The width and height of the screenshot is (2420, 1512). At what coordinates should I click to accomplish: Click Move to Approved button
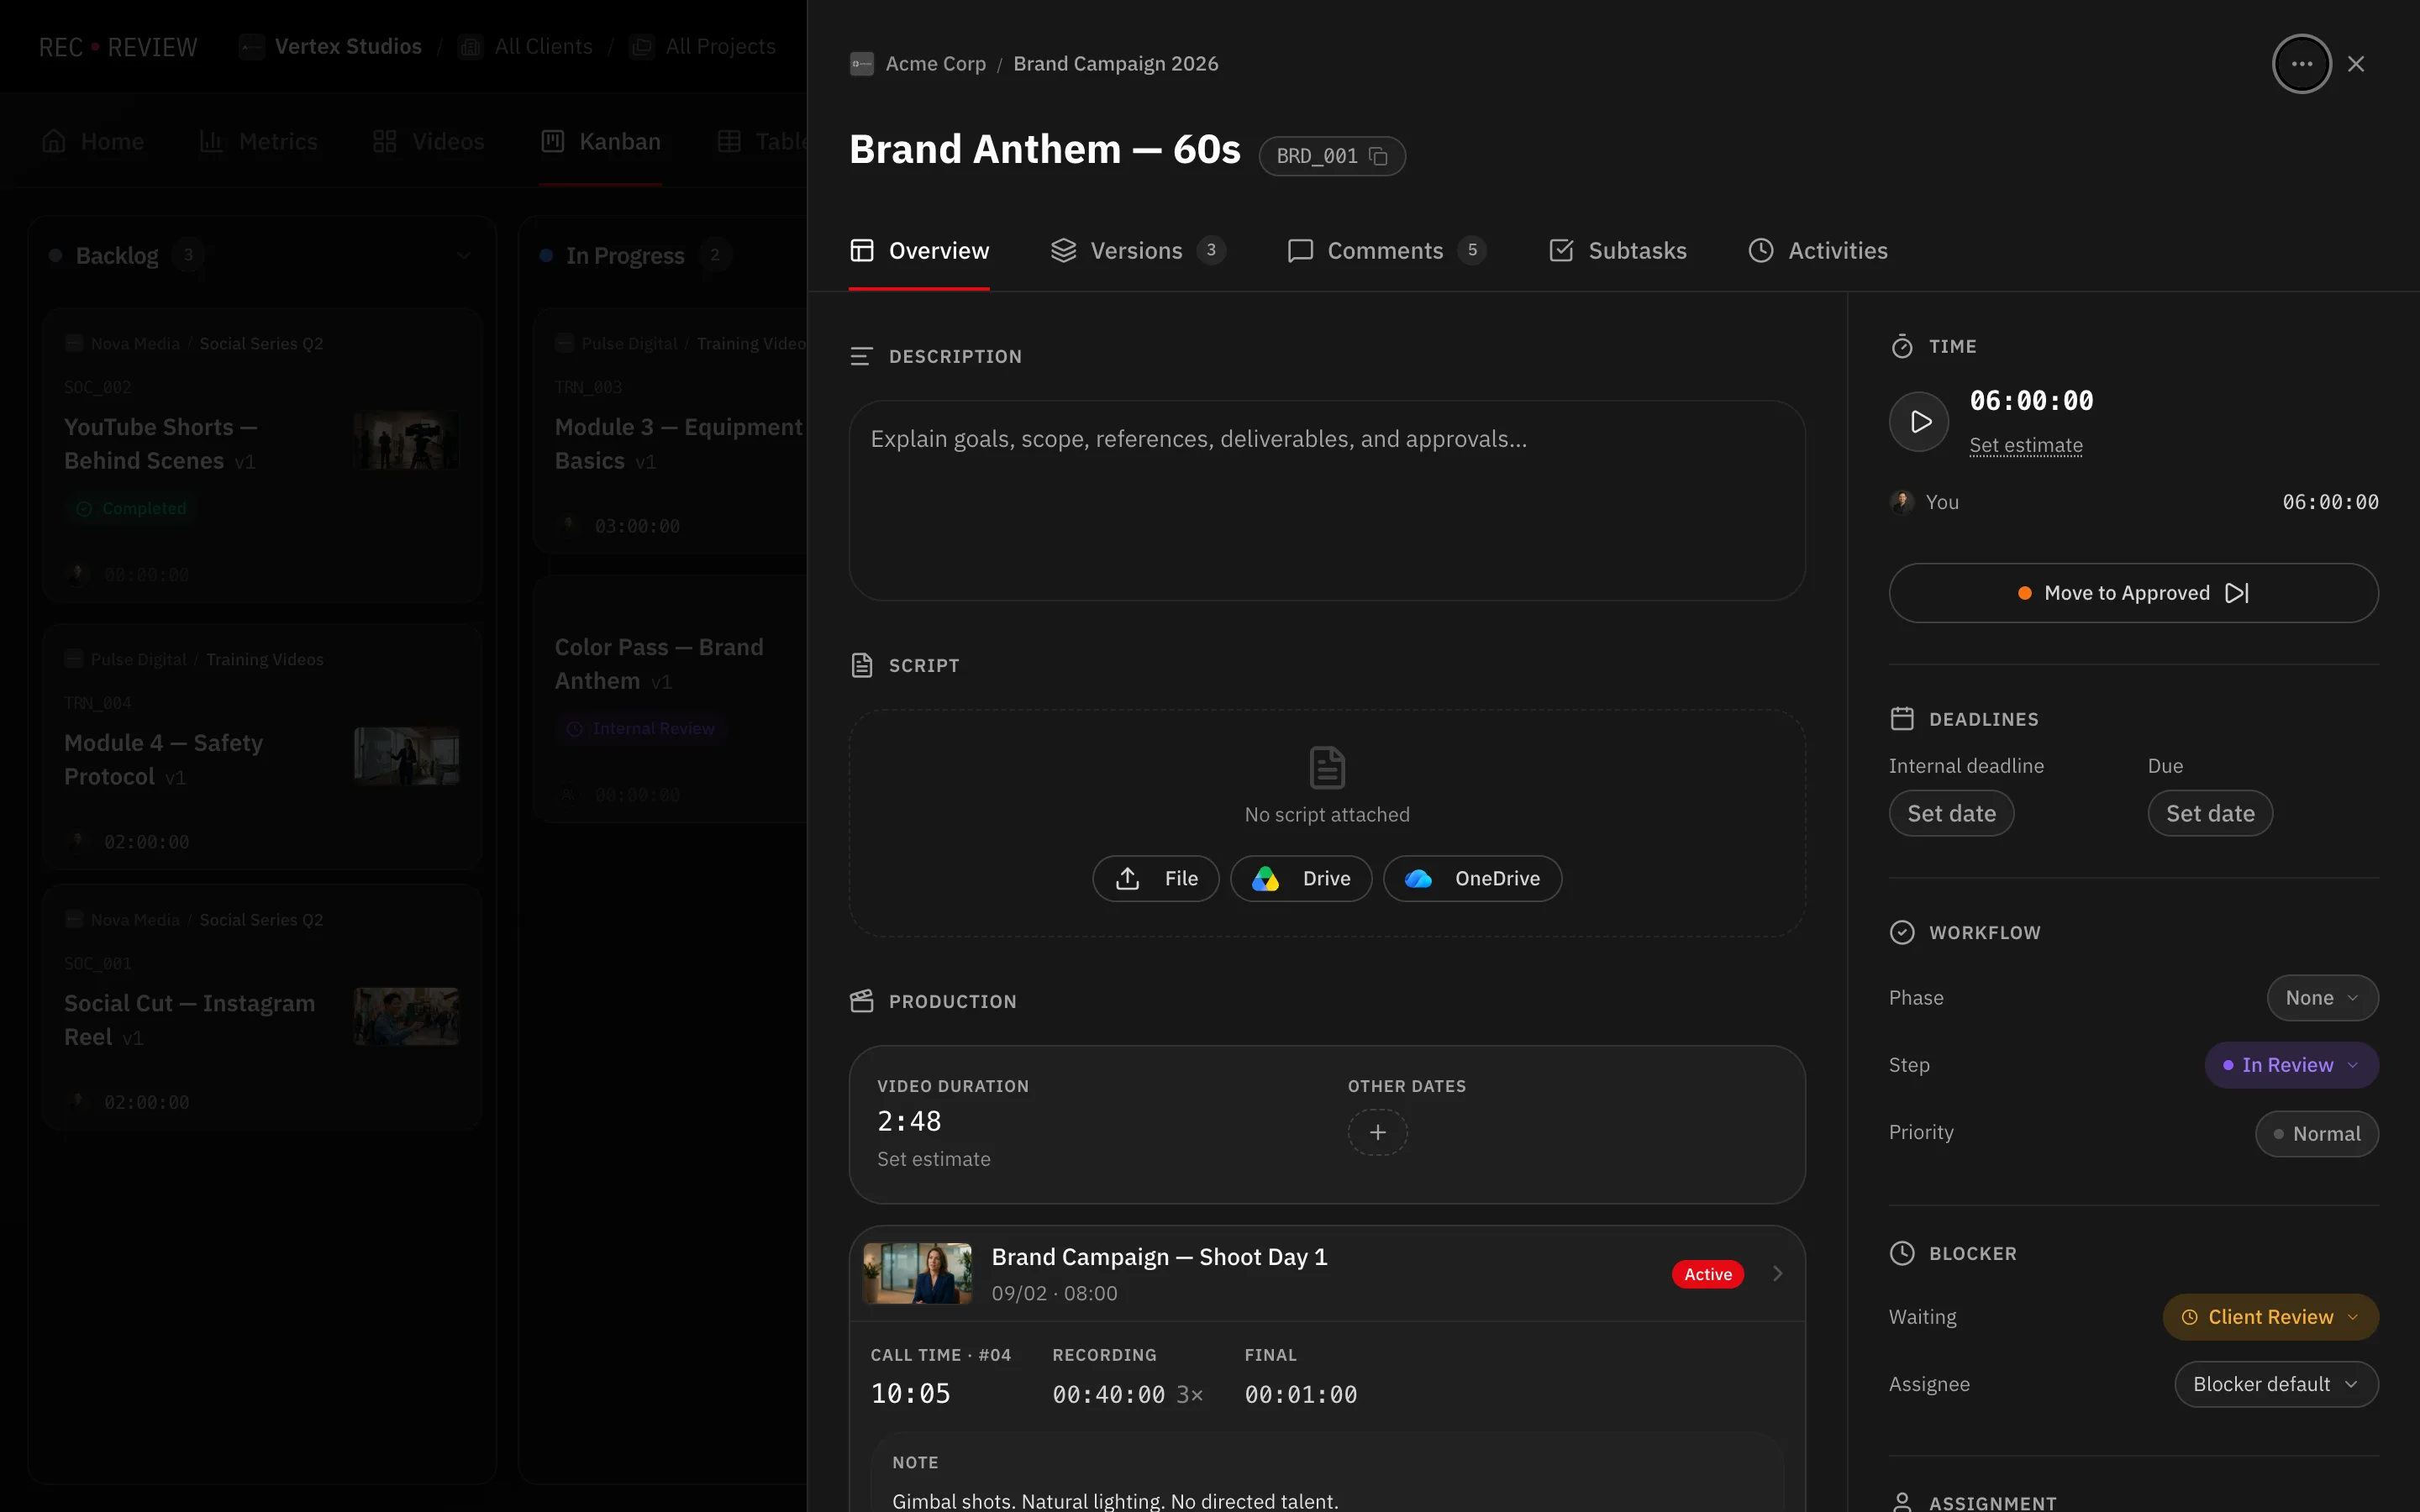point(2133,593)
